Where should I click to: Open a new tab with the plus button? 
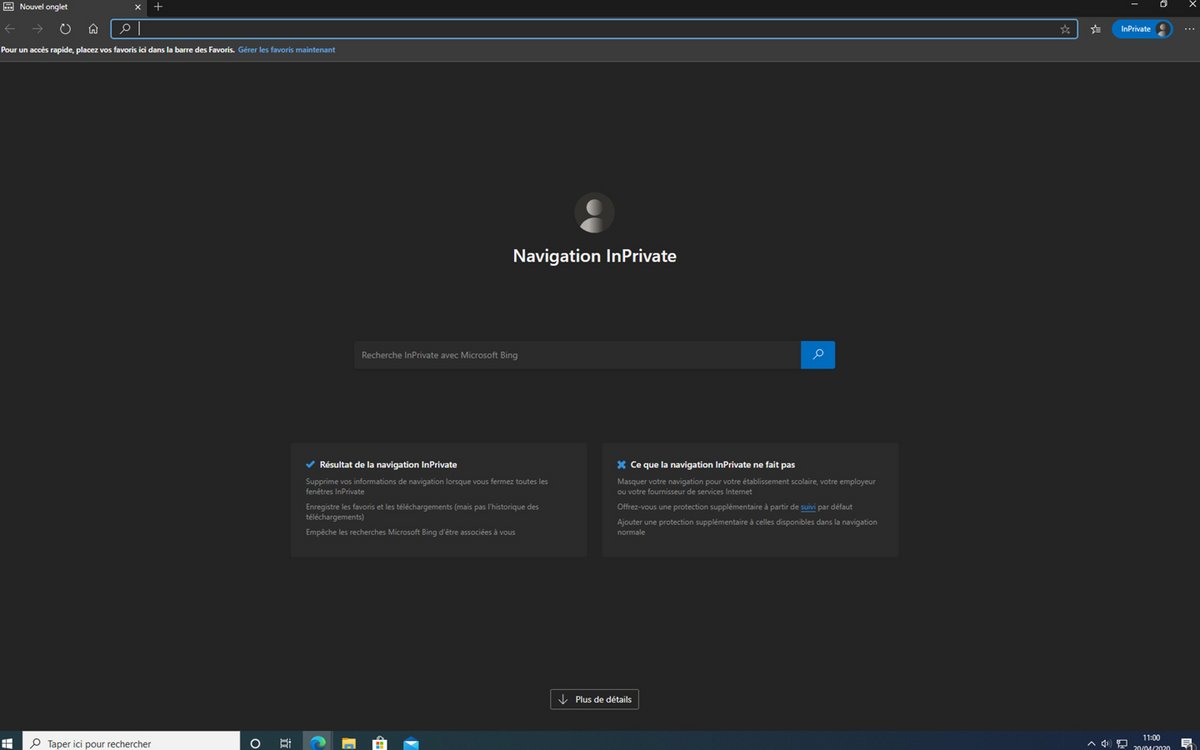pyautogui.click(x=158, y=7)
